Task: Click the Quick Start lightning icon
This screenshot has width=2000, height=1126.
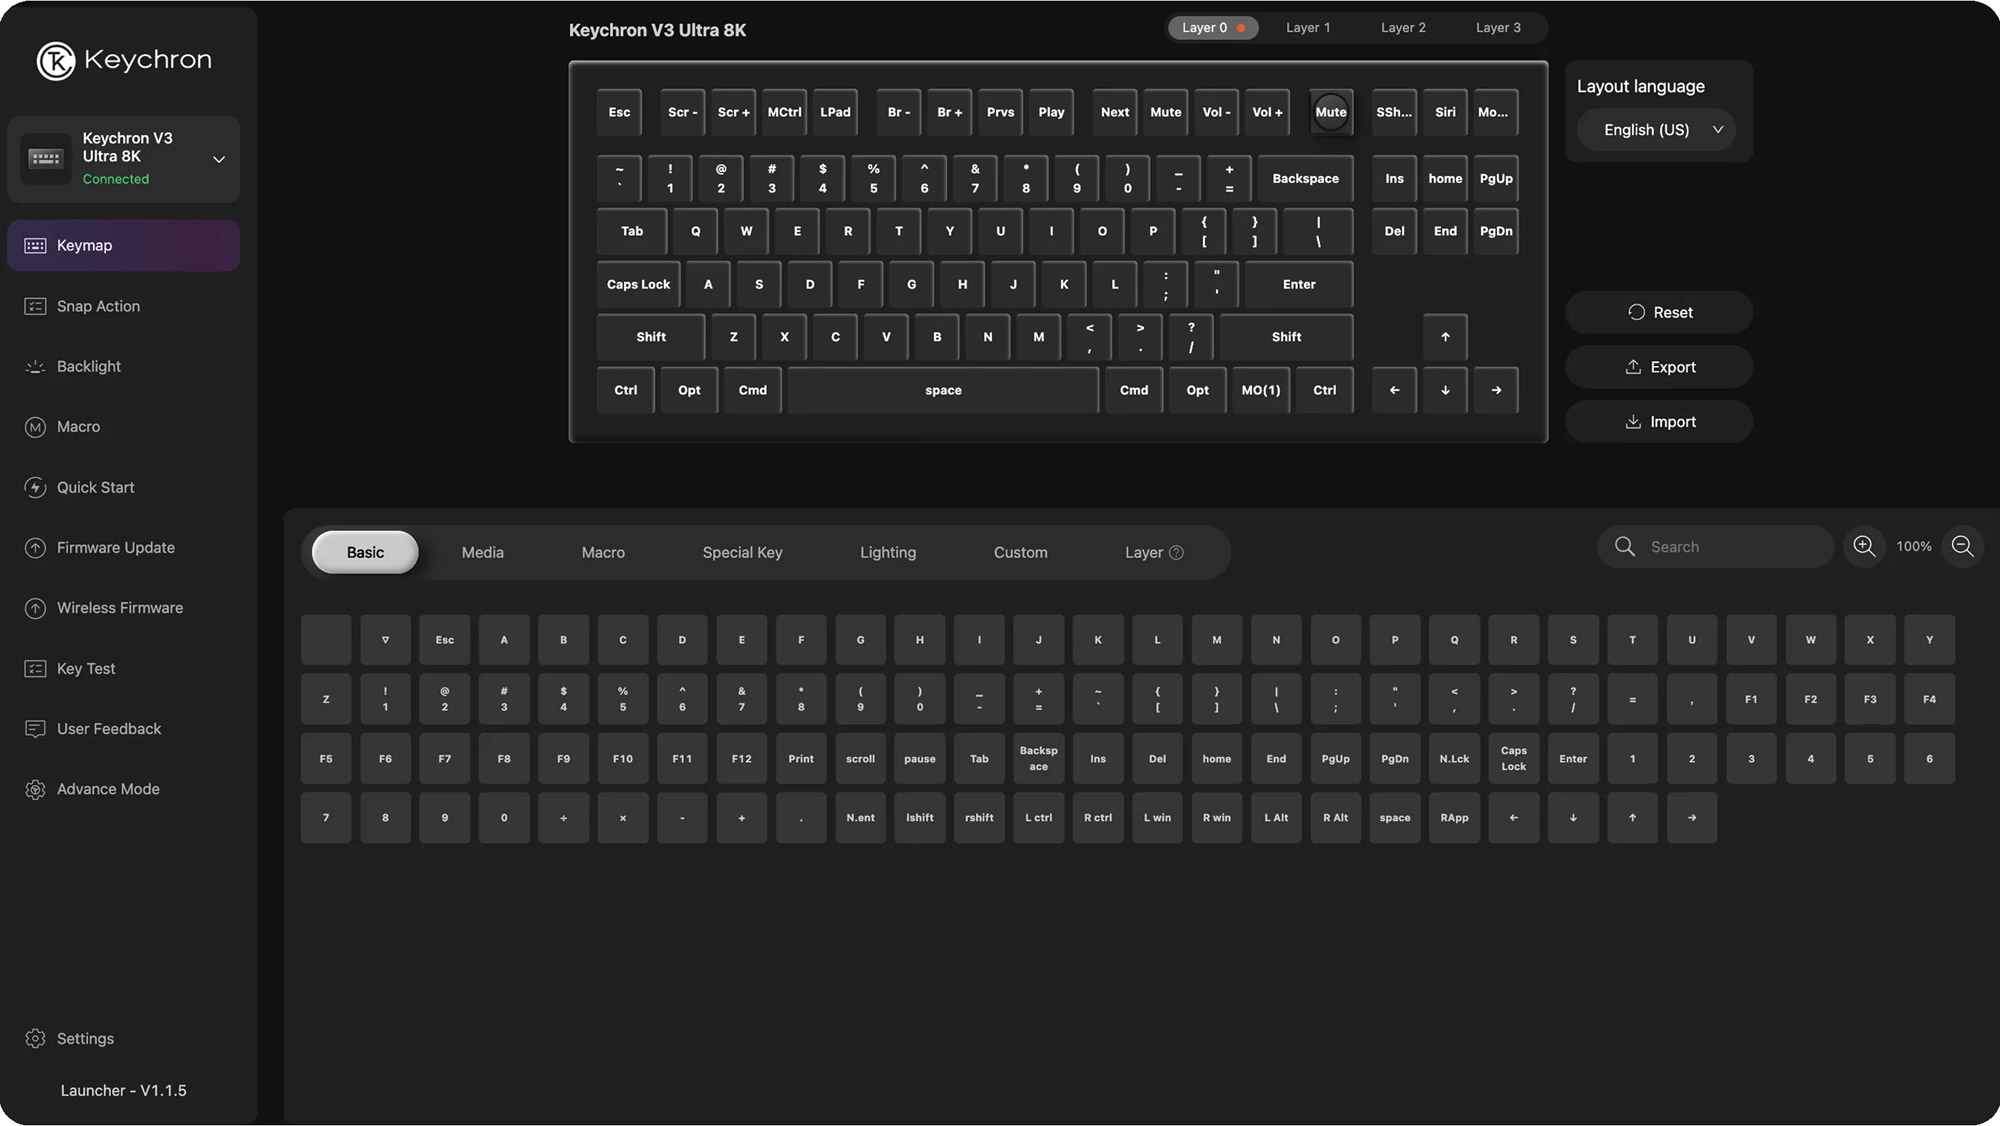Action: tap(35, 488)
